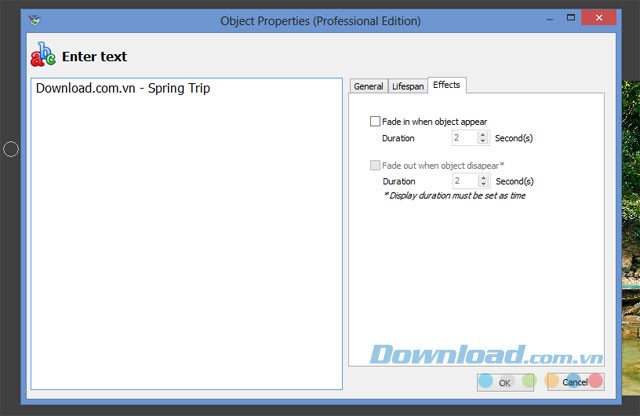Select the Effects tab
Viewport: 640px width, 416px height.
(446, 86)
